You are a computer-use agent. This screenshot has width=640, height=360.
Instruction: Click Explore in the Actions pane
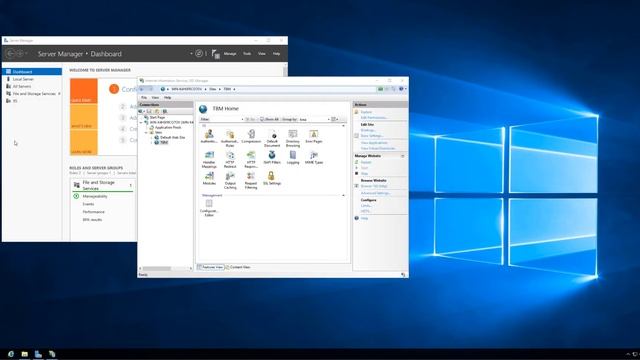click(x=366, y=112)
